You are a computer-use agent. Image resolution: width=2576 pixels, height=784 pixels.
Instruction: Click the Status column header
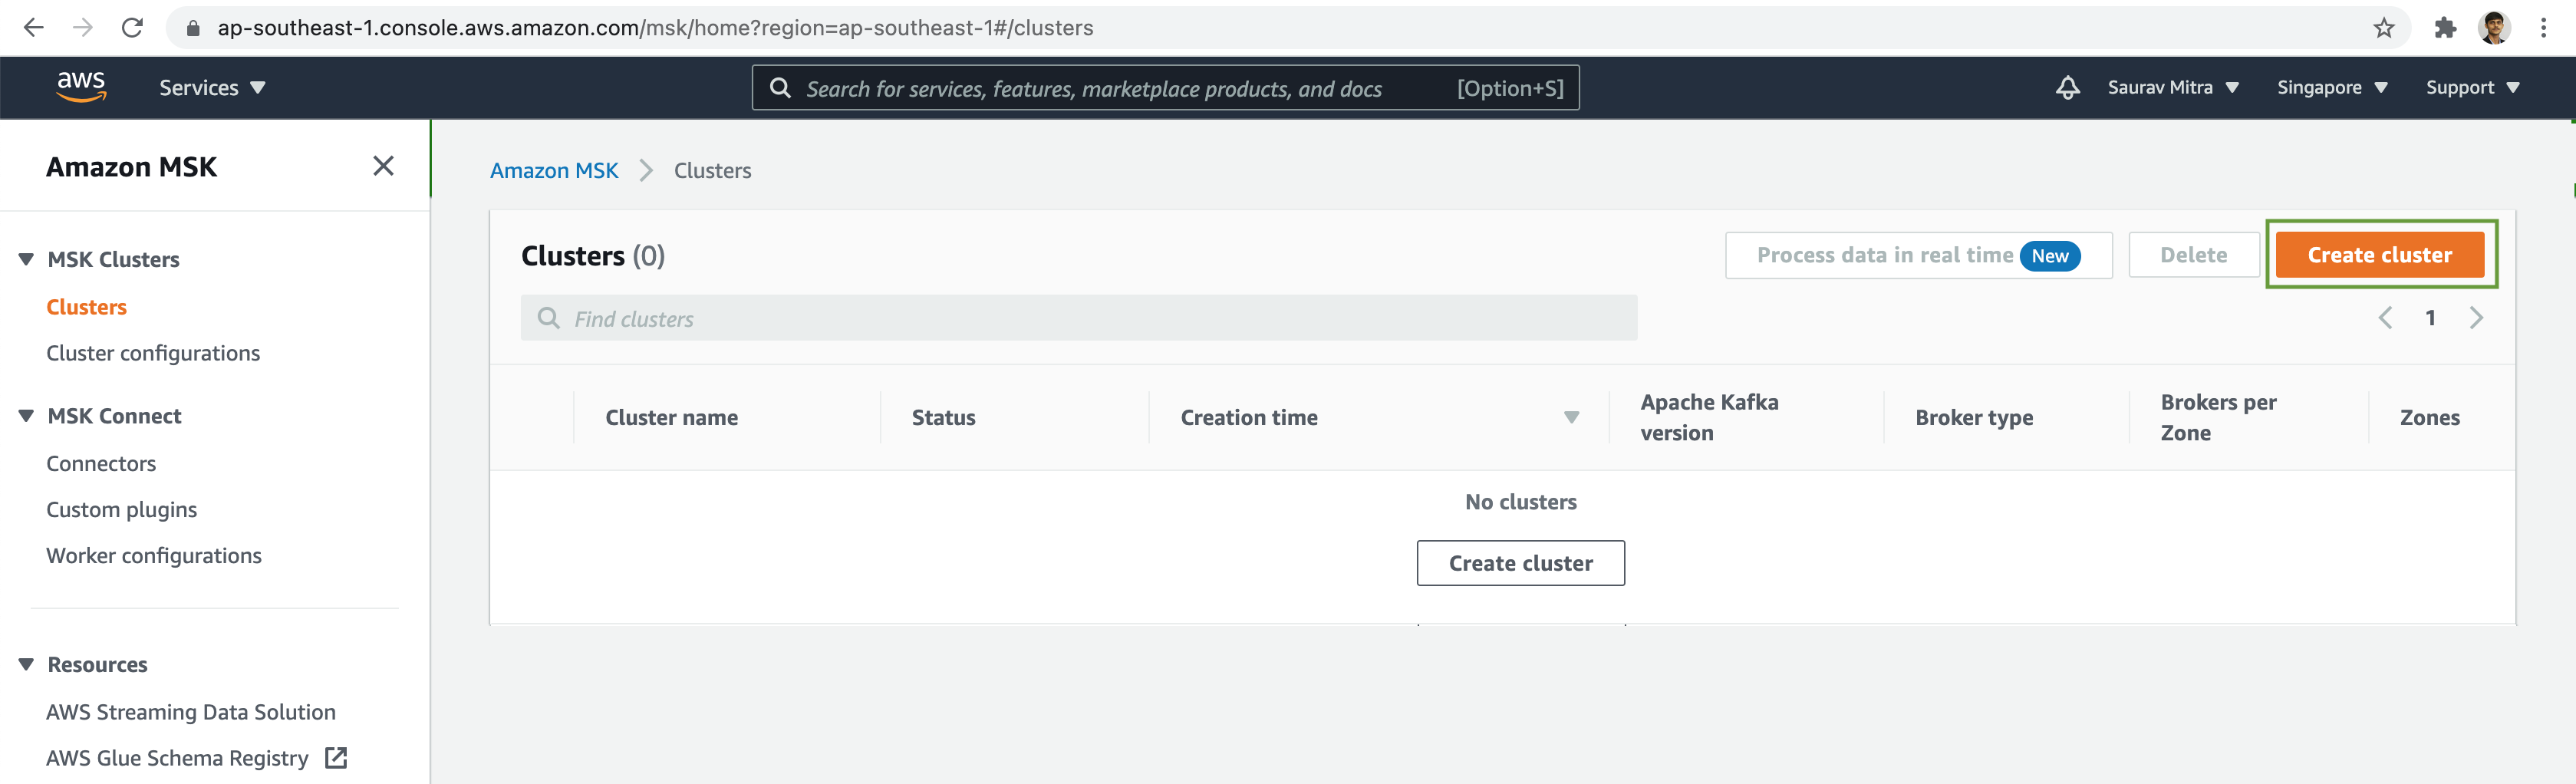[x=943, y=418]
